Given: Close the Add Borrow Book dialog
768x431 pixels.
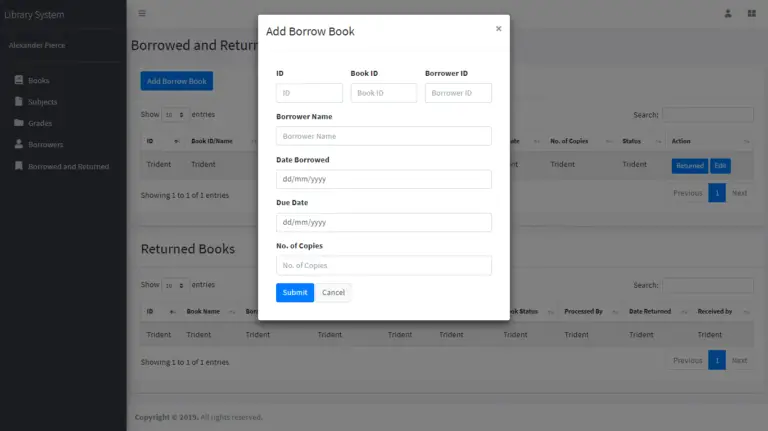Looking at the screenshot, I should click(498, 29).
